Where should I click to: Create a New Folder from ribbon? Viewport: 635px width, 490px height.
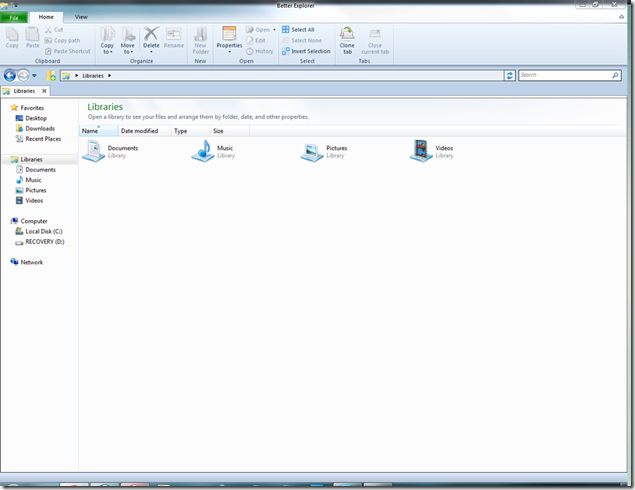pyautogui.click(x=200, y=40)
